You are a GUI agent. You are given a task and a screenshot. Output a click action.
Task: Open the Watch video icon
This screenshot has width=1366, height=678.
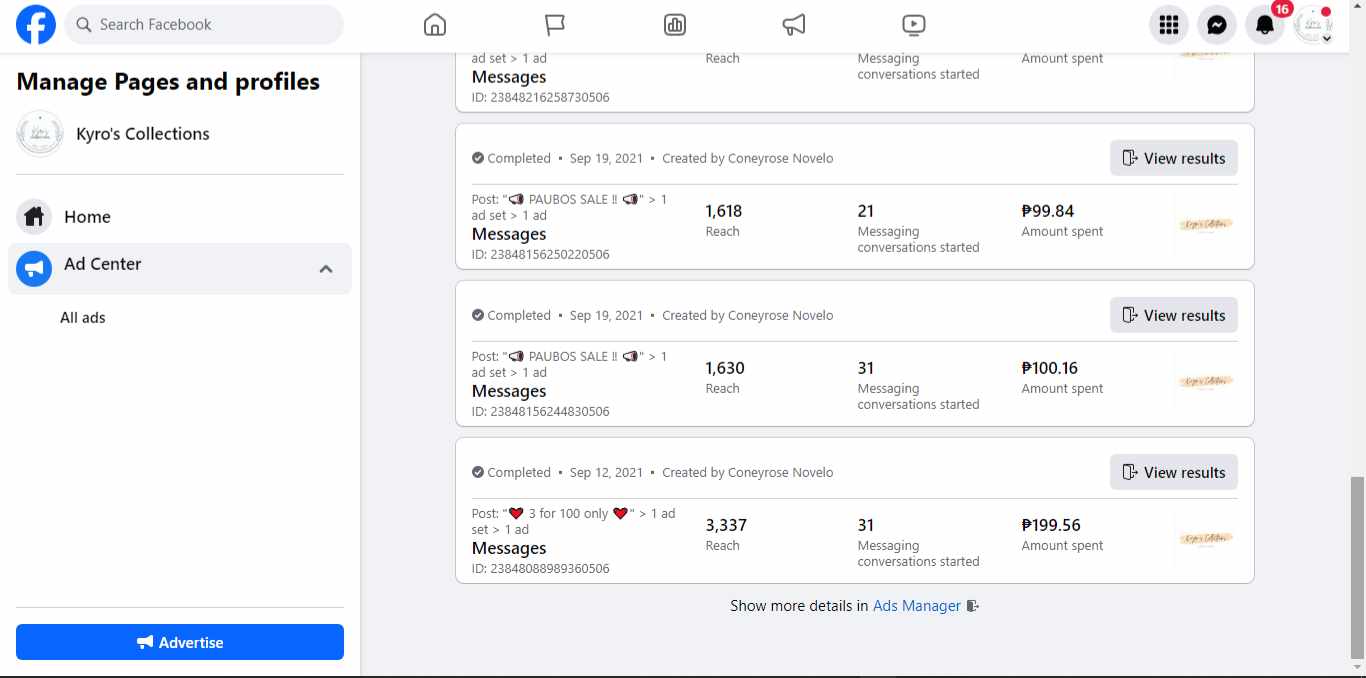tap(913, 25)
